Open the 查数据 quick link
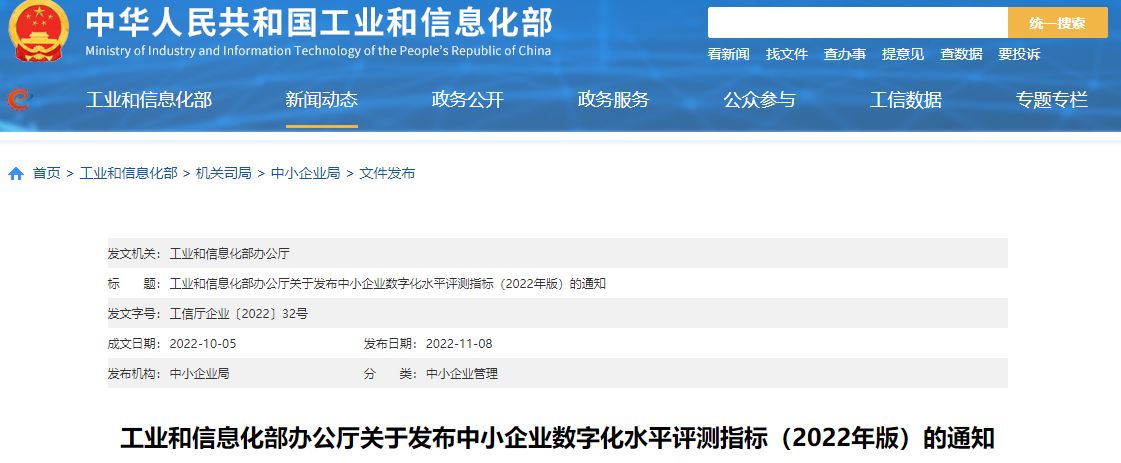Viewport: 1121px width, 463px height. [961, 54]
